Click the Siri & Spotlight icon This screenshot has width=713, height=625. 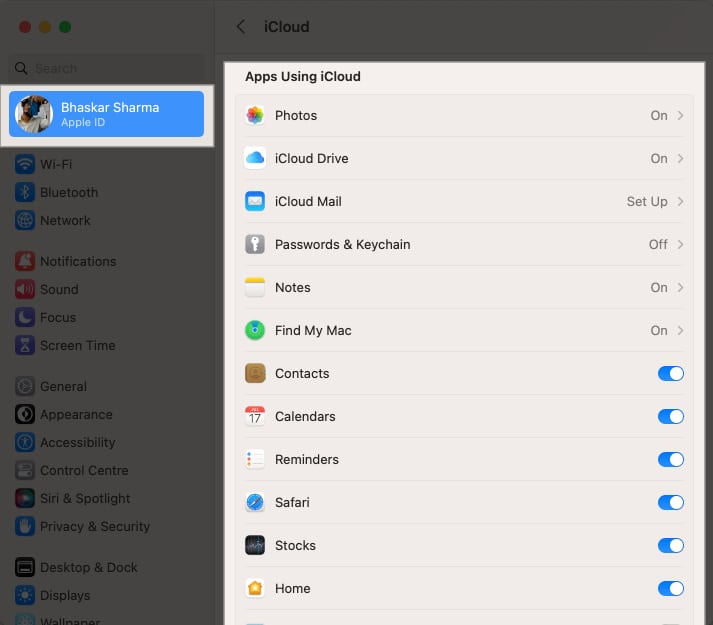[25, 498]
